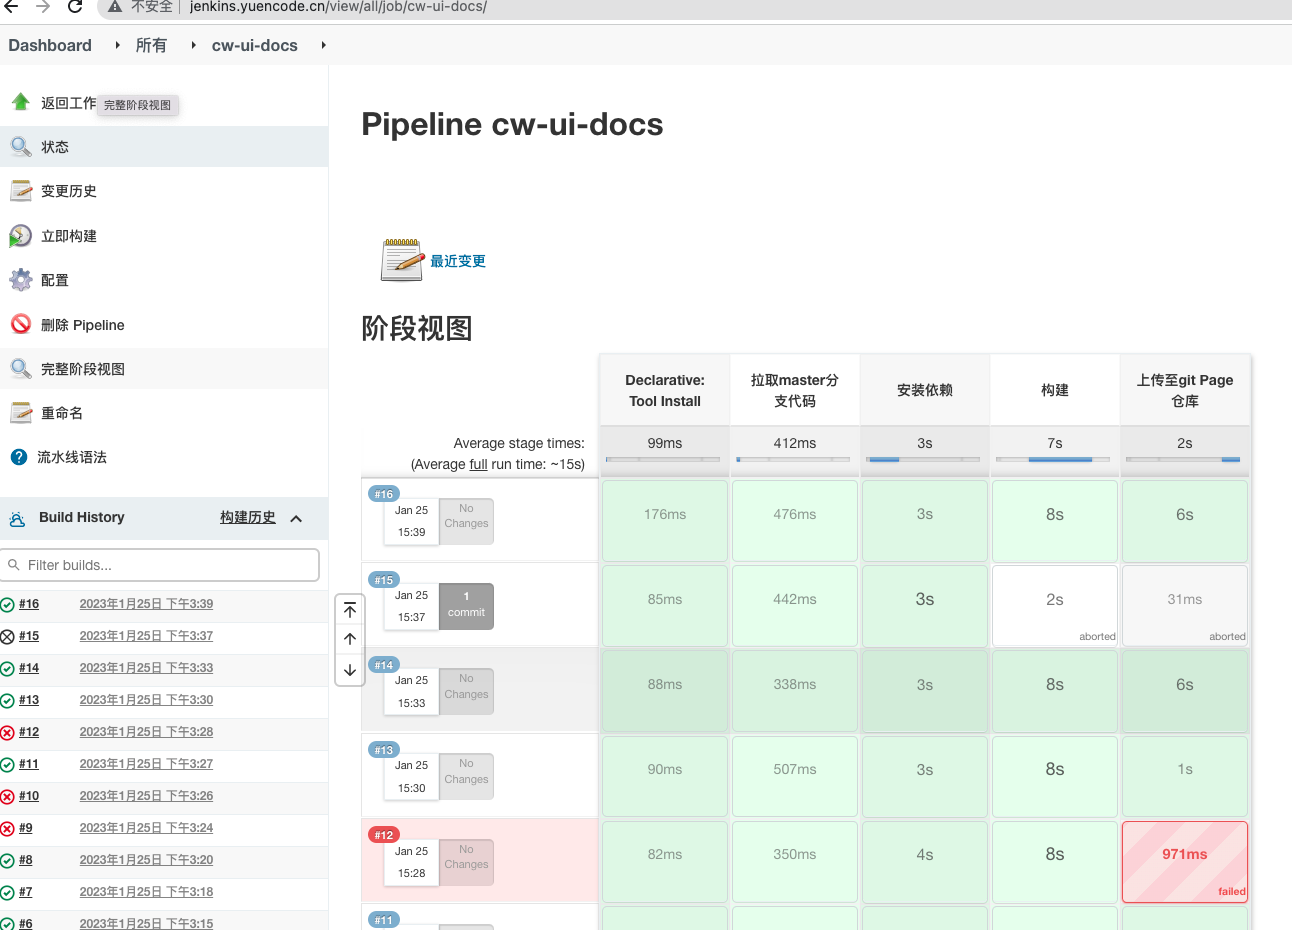Viewport: 1292px width, 930px height.
Task: Click the Build History weather icon
Action: coord(17,519)
